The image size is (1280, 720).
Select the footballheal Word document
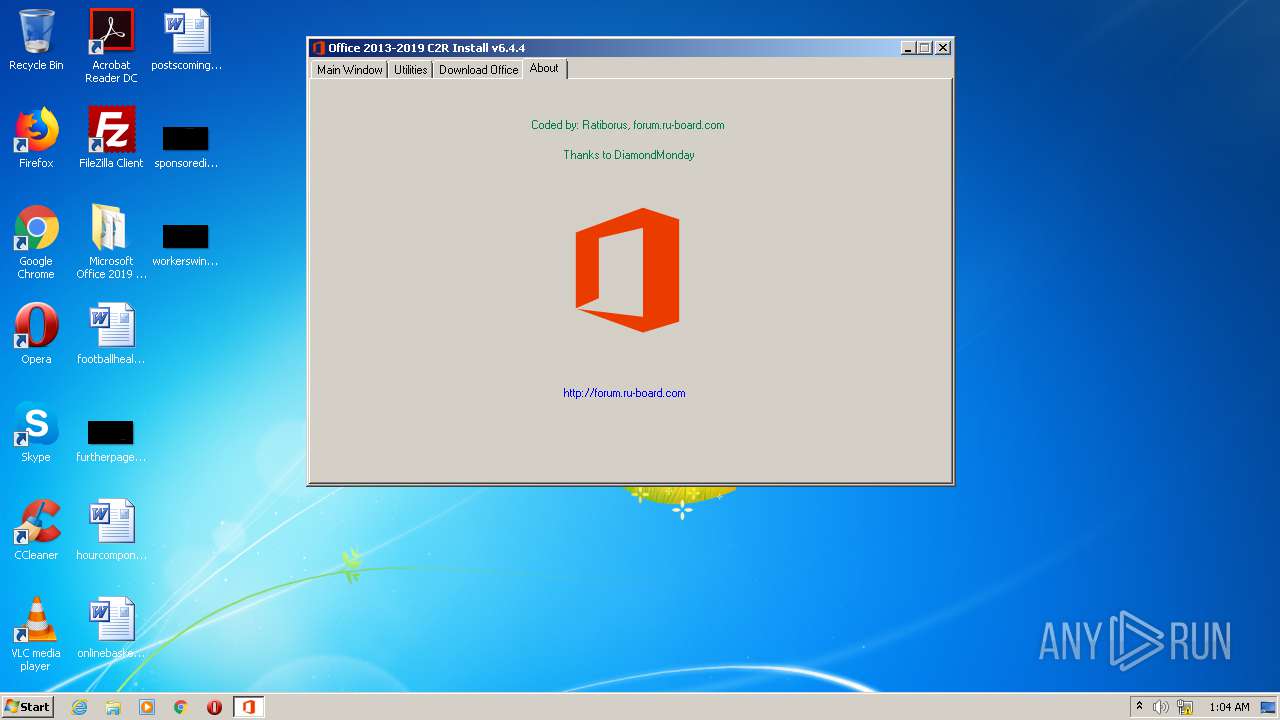pos(111,334)
